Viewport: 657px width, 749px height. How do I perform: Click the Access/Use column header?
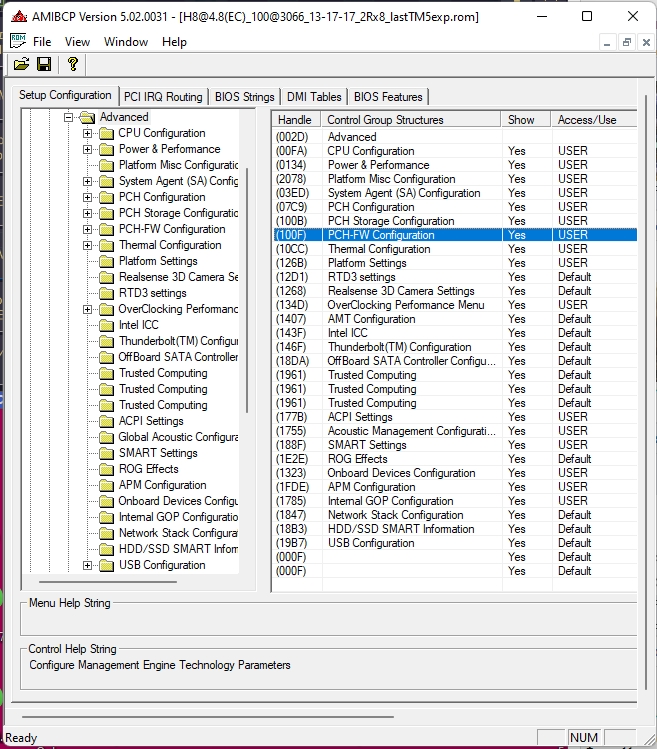[x=594, y=119]
